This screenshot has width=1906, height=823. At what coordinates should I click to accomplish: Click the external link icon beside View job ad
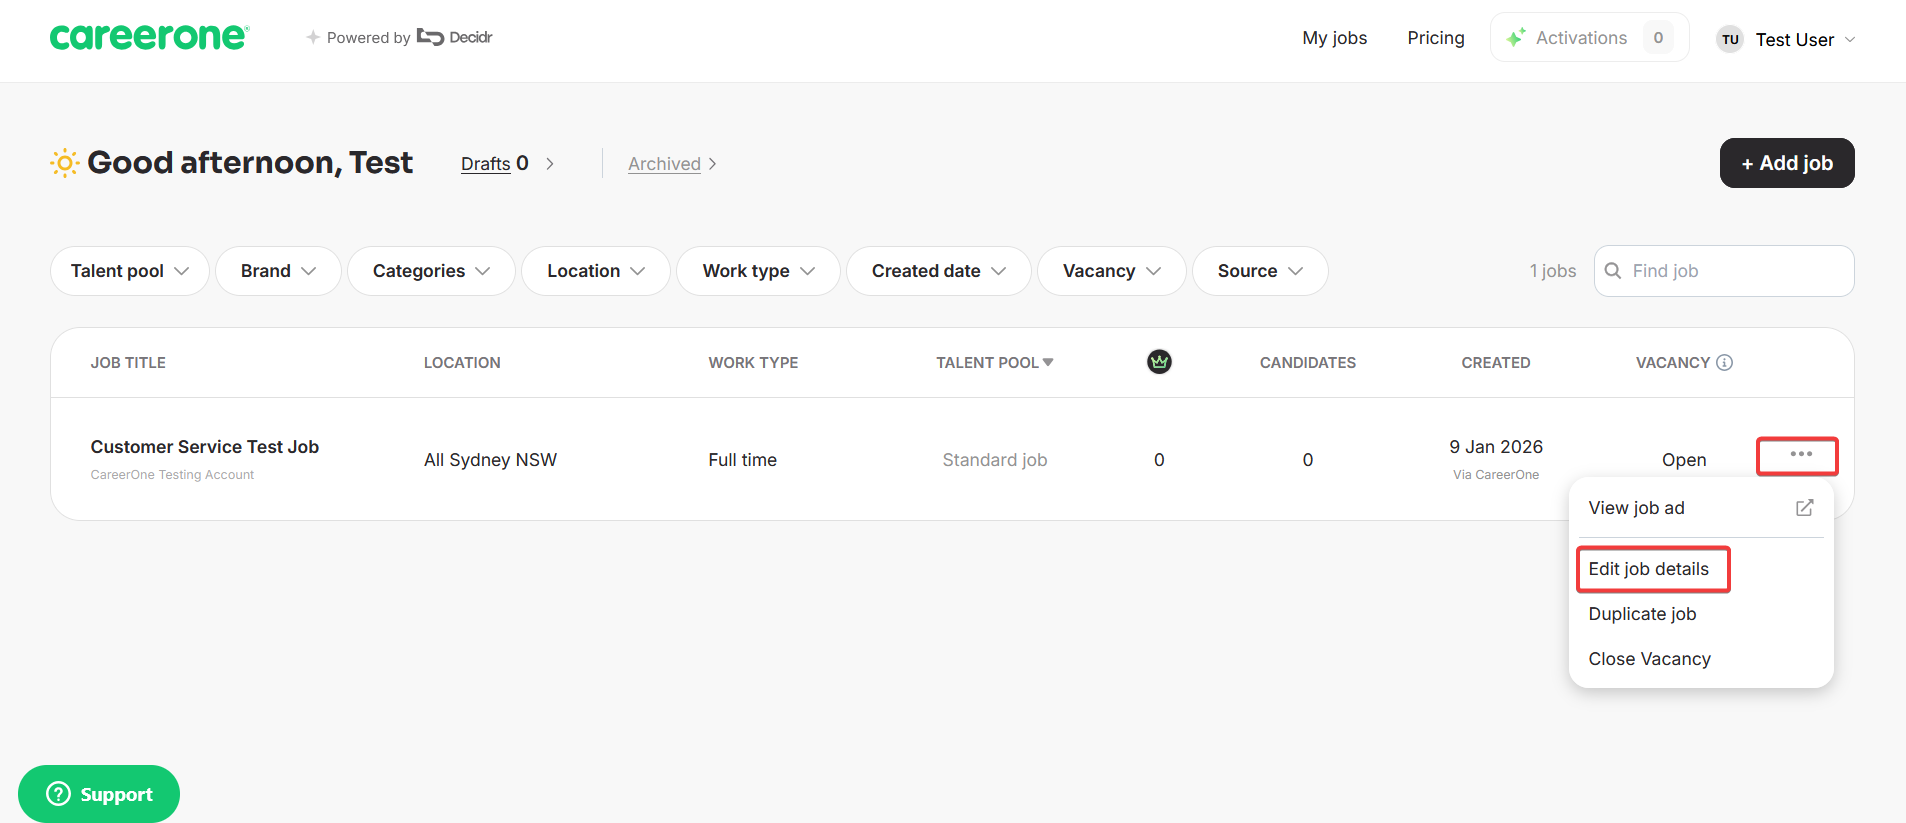click(1804, 508)
